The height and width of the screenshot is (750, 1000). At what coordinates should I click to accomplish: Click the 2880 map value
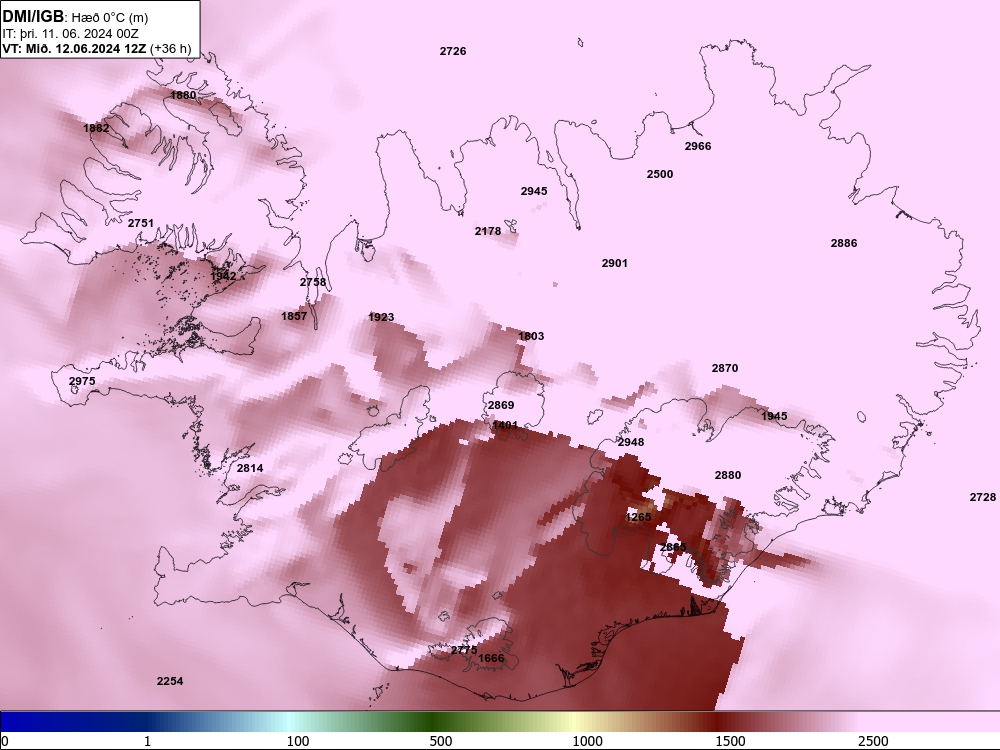[x=728, y=475]
